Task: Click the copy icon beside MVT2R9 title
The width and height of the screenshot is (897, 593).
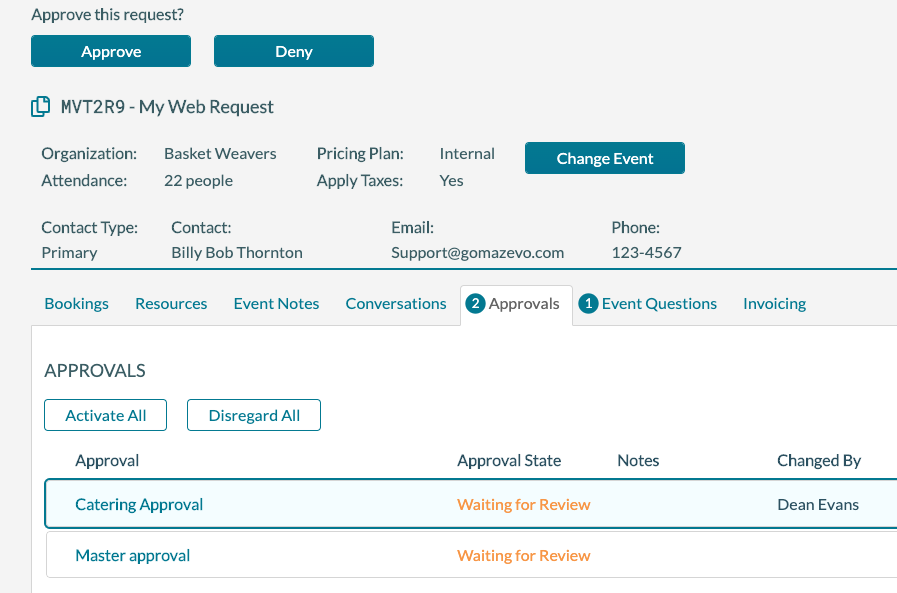Action: point(41,106)
